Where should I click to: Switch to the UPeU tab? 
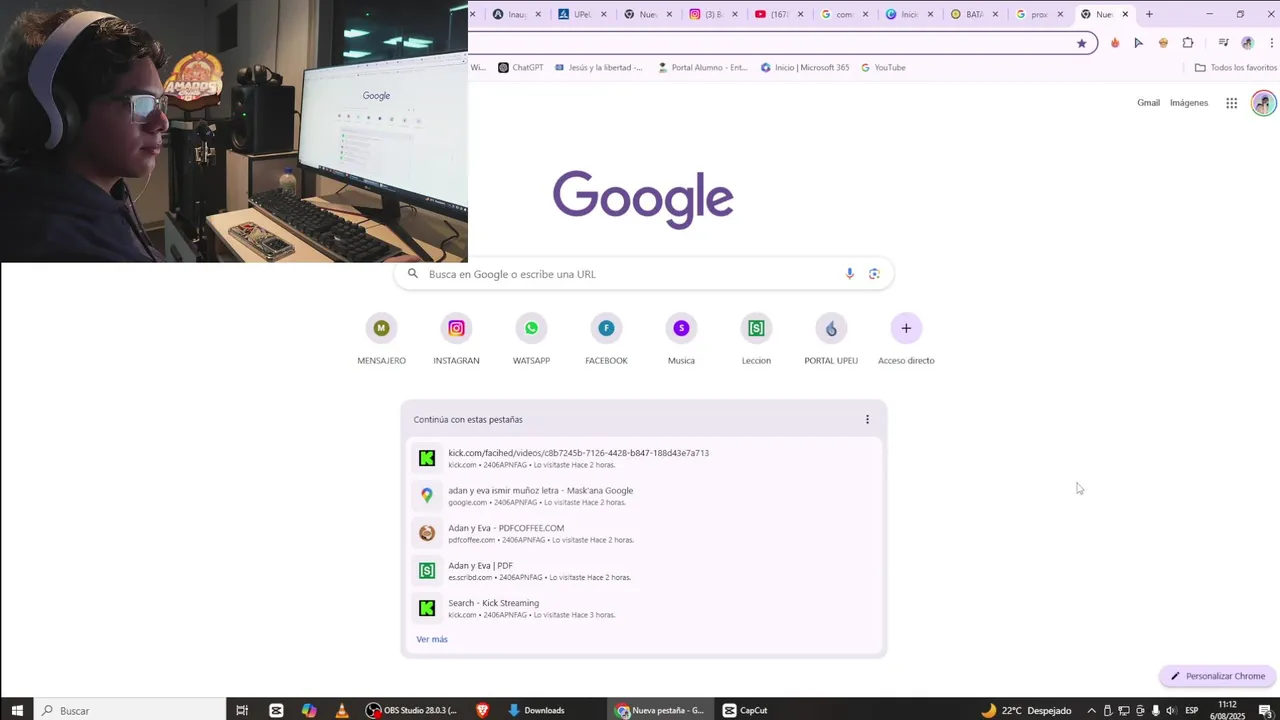[583, 14]
